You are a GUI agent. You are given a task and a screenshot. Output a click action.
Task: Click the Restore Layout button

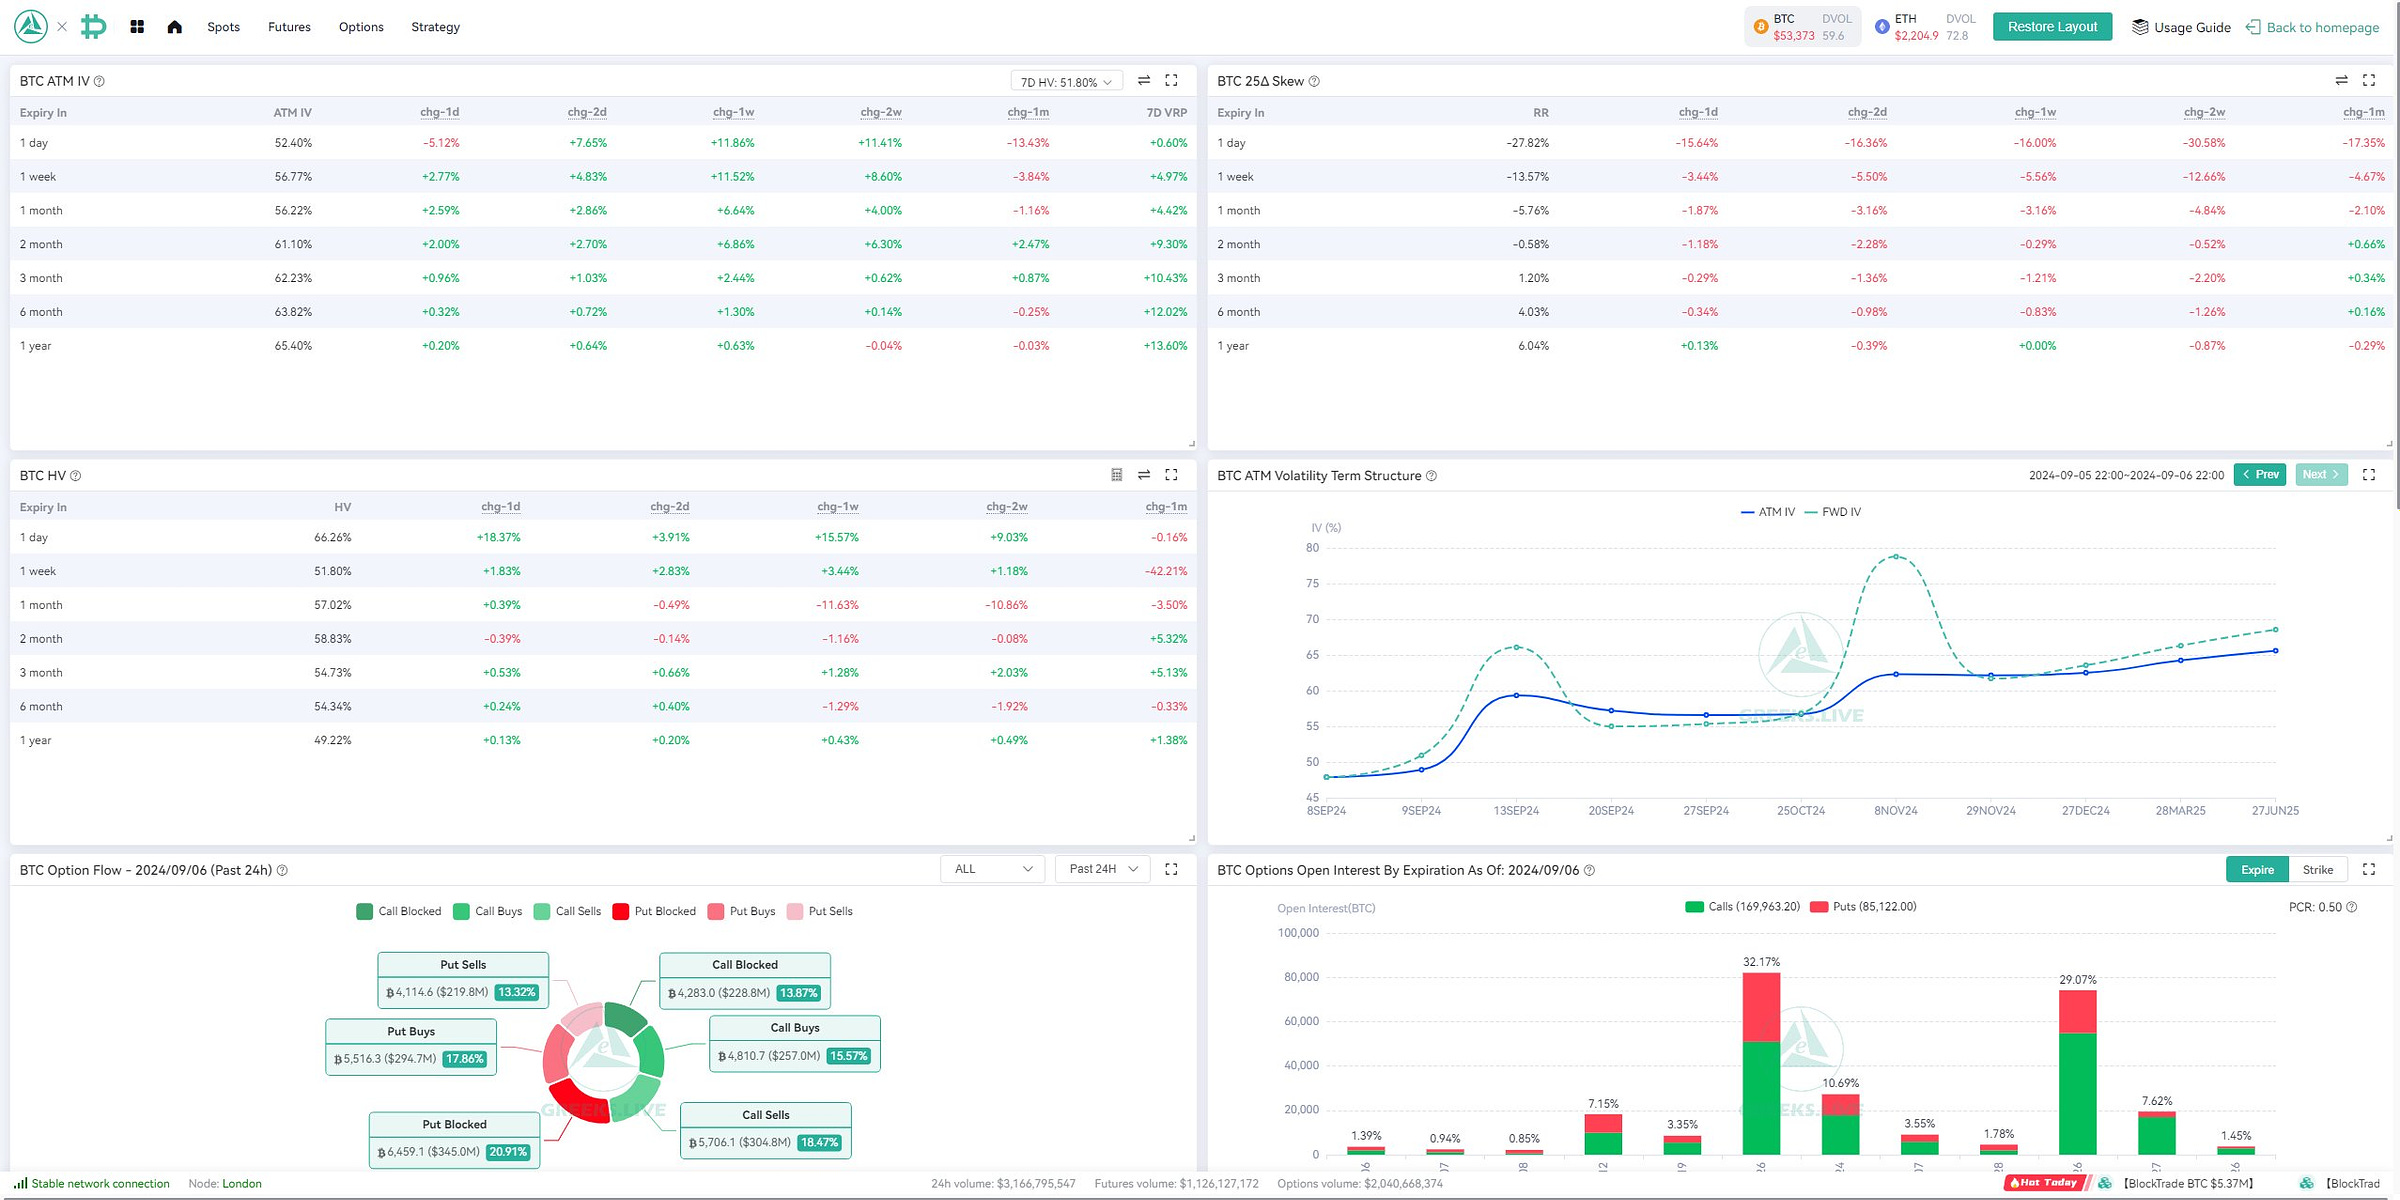tap(2052, 27)
